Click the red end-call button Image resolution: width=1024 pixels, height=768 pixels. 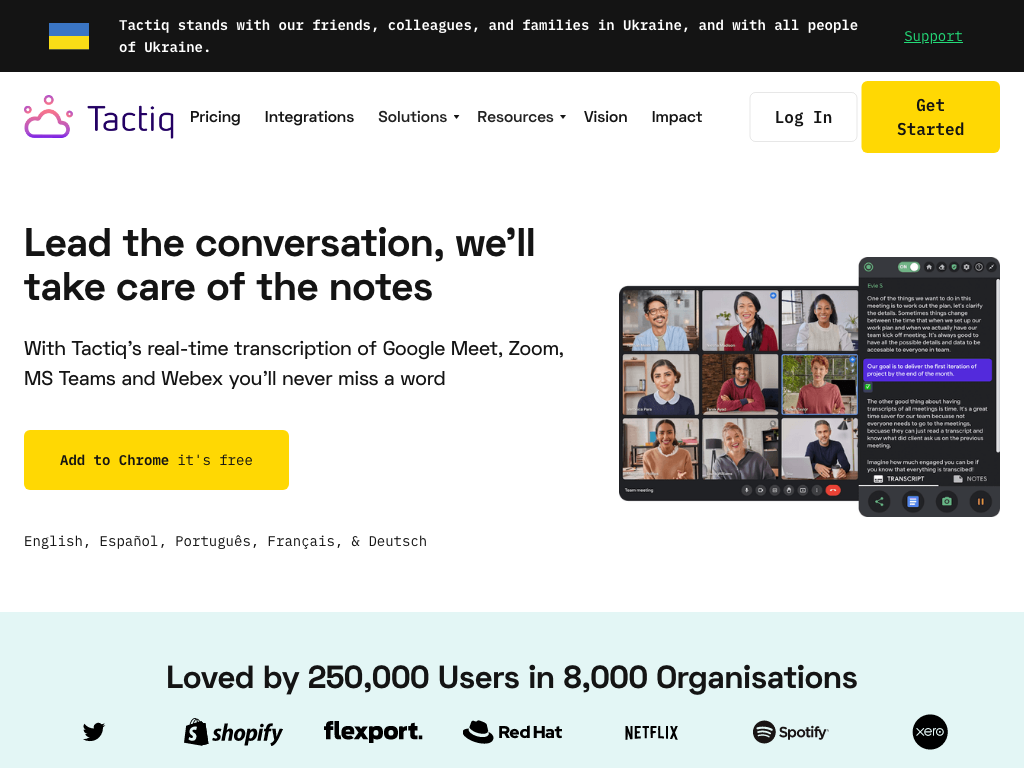833,490
